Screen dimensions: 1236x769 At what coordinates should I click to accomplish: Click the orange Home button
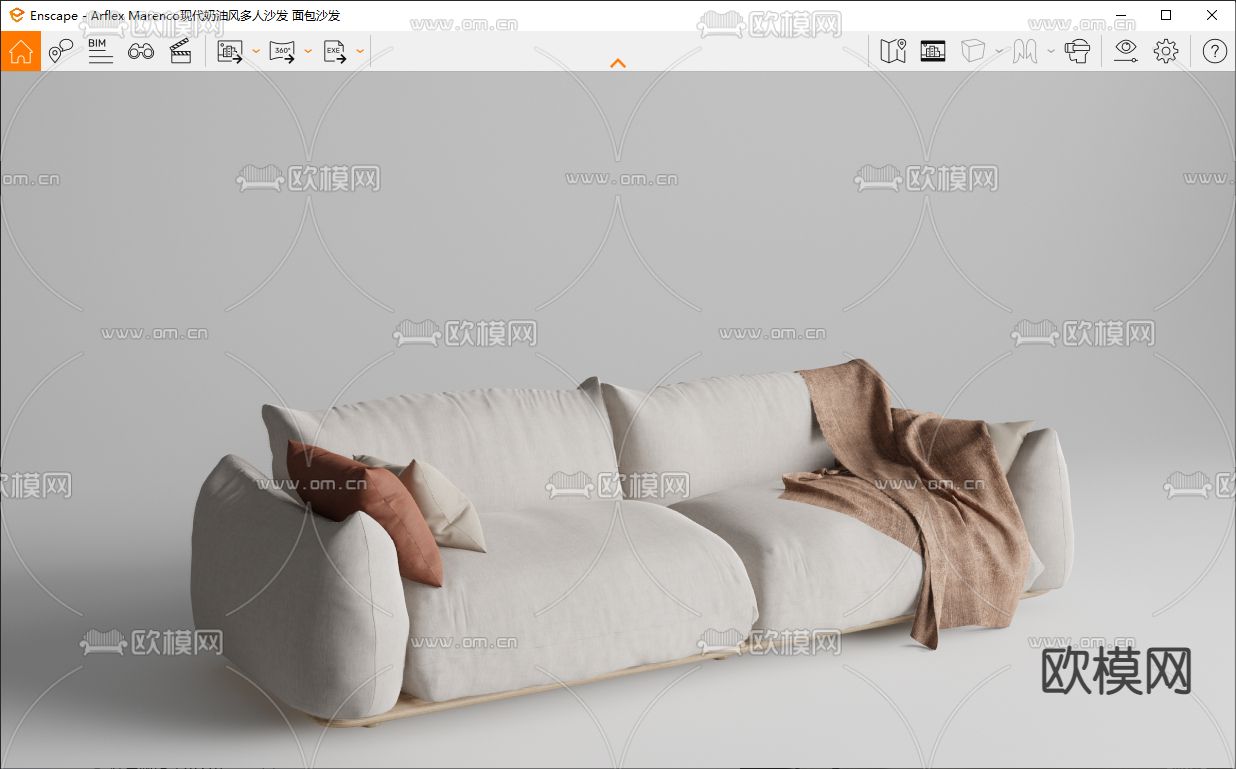[x=21, y=51]
